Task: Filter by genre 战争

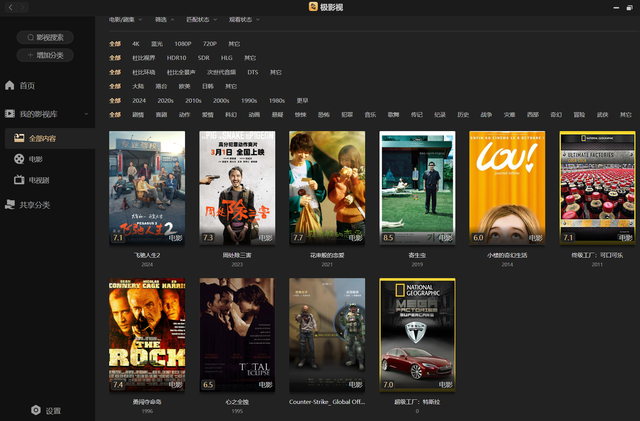Action: point(486,115)
